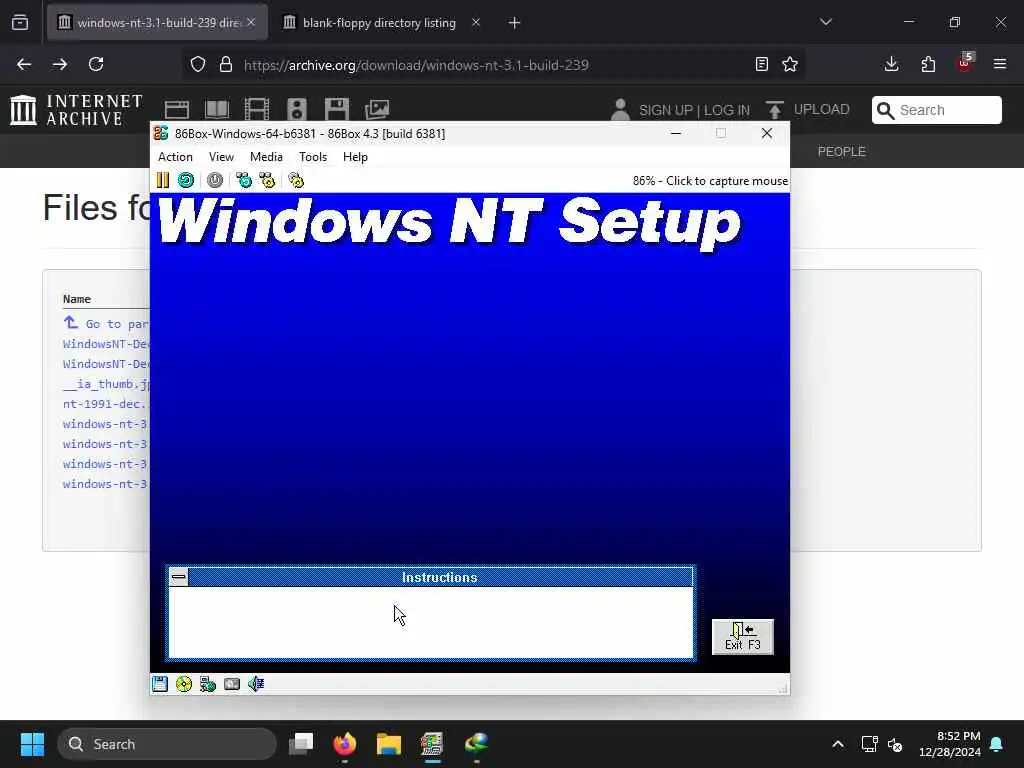Click the UPLOAD link
1024x768 pixels.
pos(821,110)
